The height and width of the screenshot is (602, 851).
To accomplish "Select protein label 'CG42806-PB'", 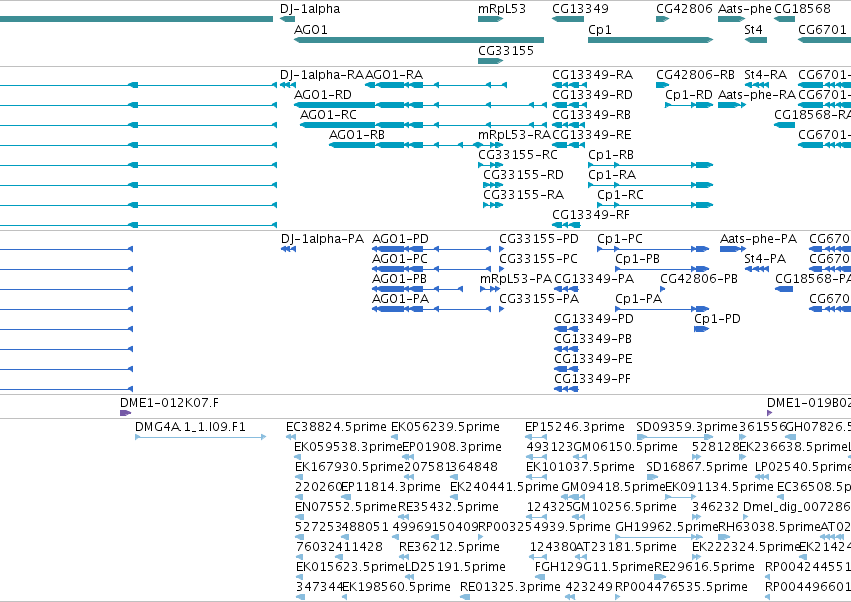I will 699,279.
